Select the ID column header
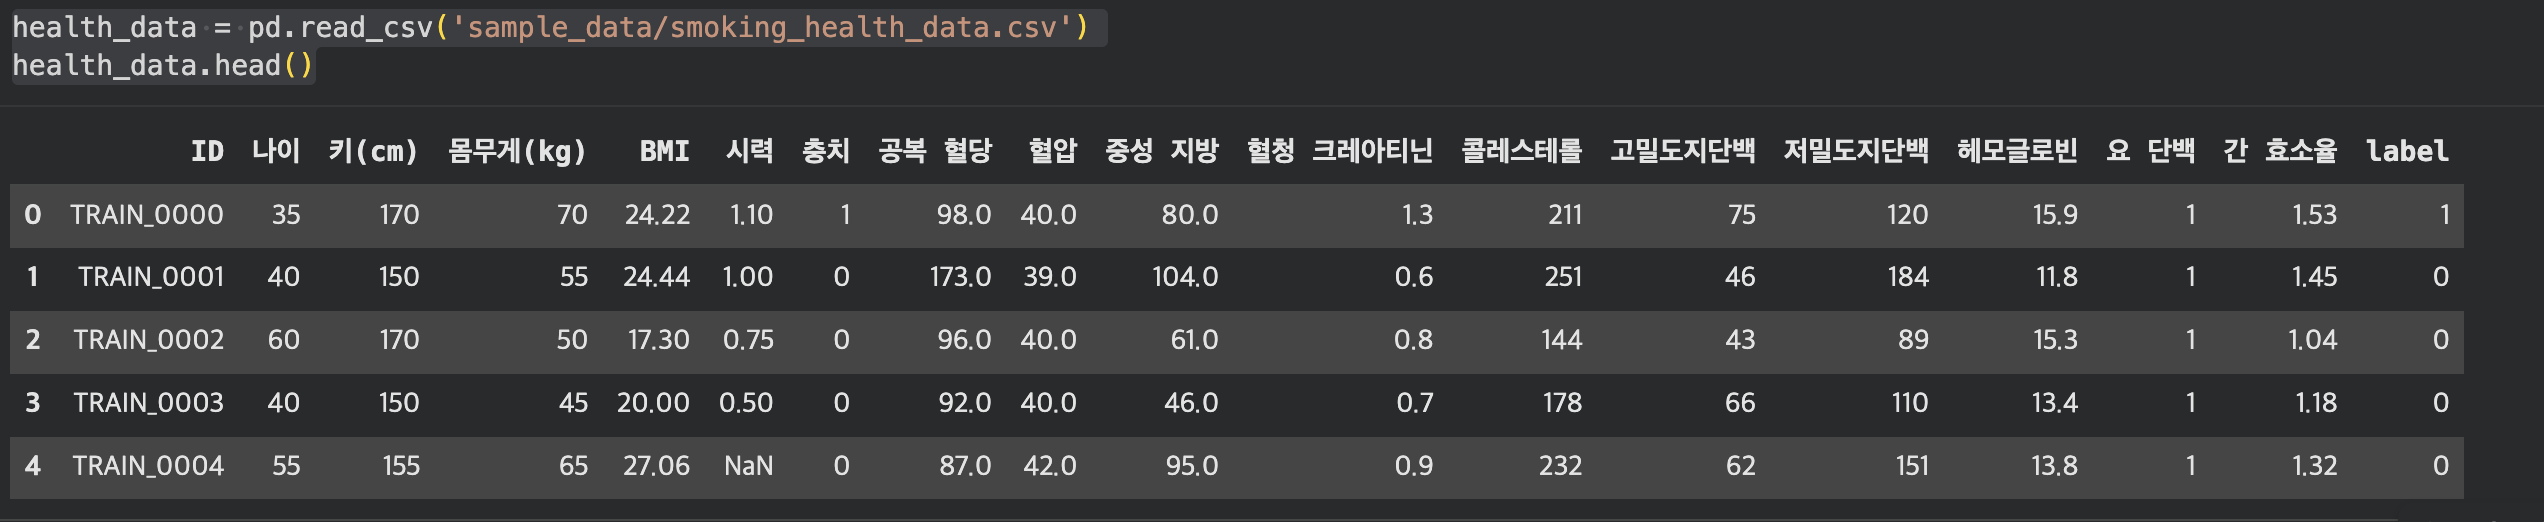 click(207, 151)
